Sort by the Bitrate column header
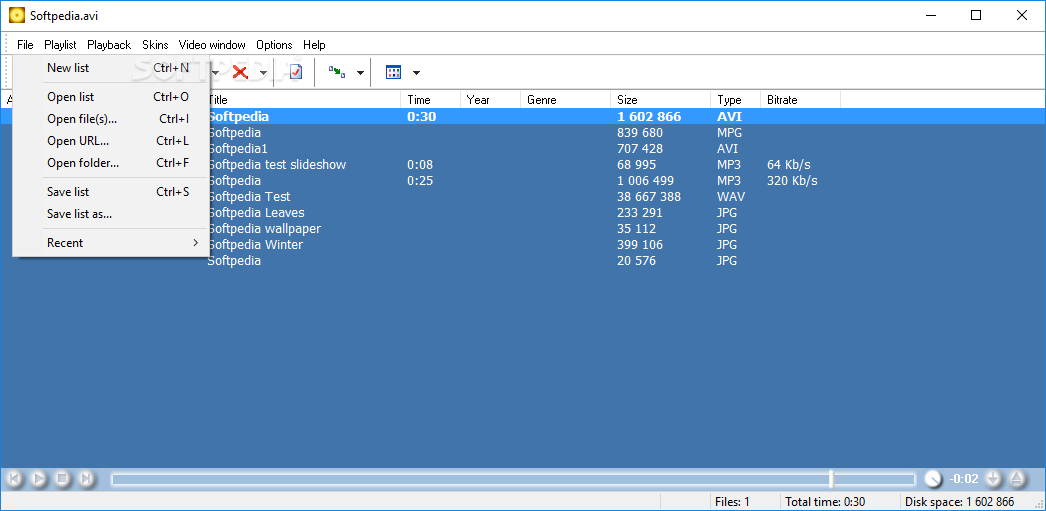Screen dimensions: 1046x511 [x=801, y=100]
